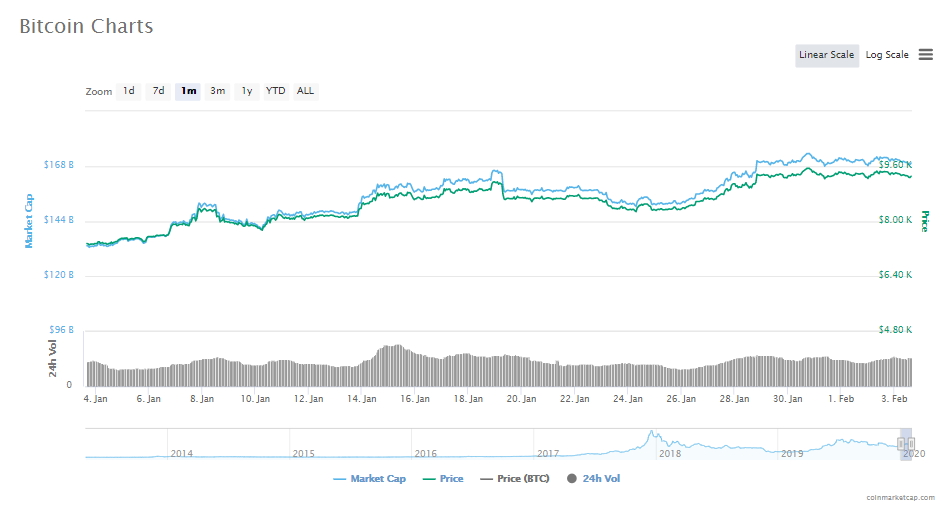Open the coinmarketcap.com credit link
Screen dimensions: 949x511
(900, 497)
